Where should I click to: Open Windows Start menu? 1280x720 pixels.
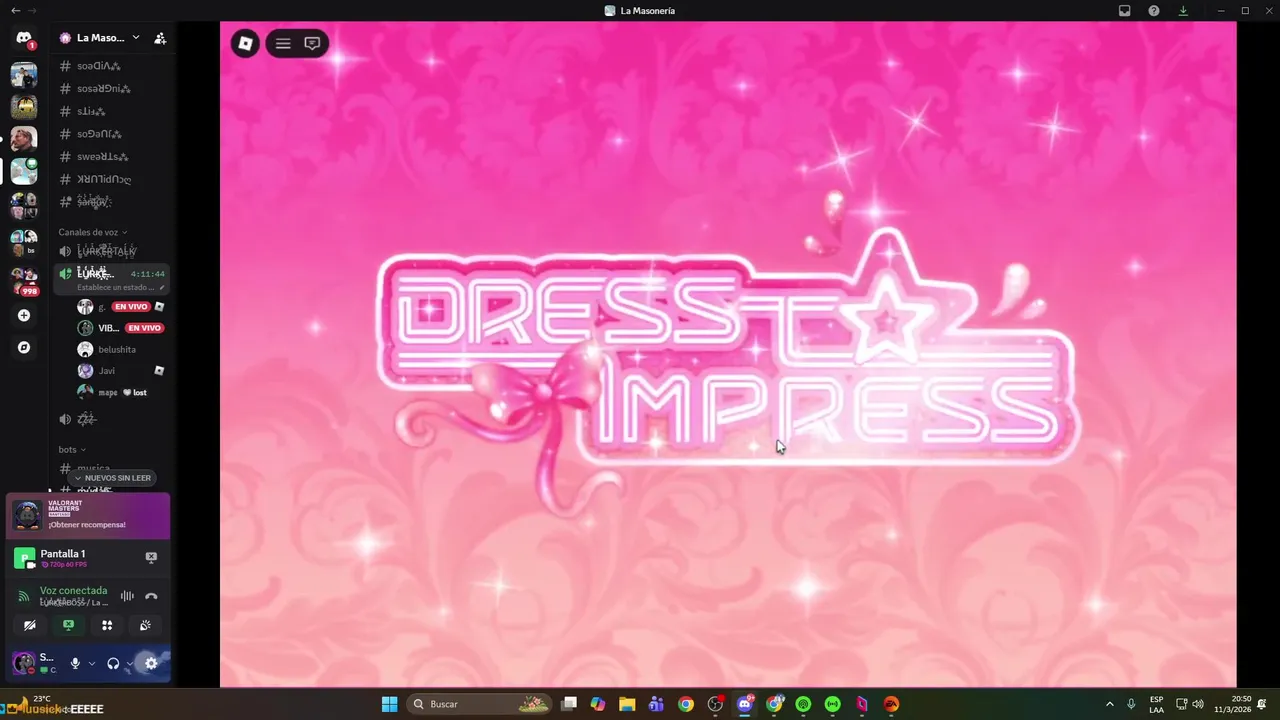coord(390,704)
